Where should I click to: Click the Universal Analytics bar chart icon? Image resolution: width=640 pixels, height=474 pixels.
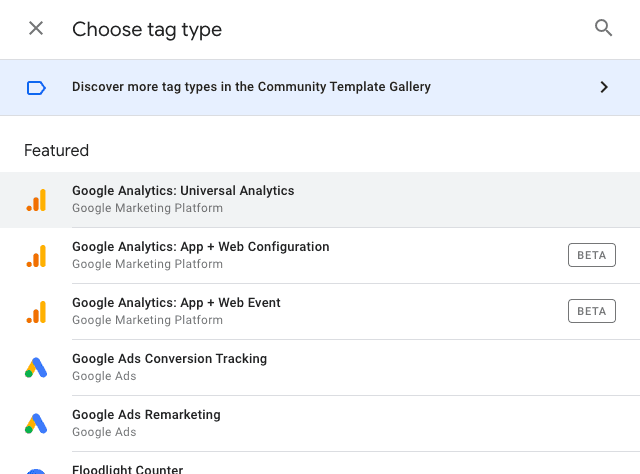36,200
